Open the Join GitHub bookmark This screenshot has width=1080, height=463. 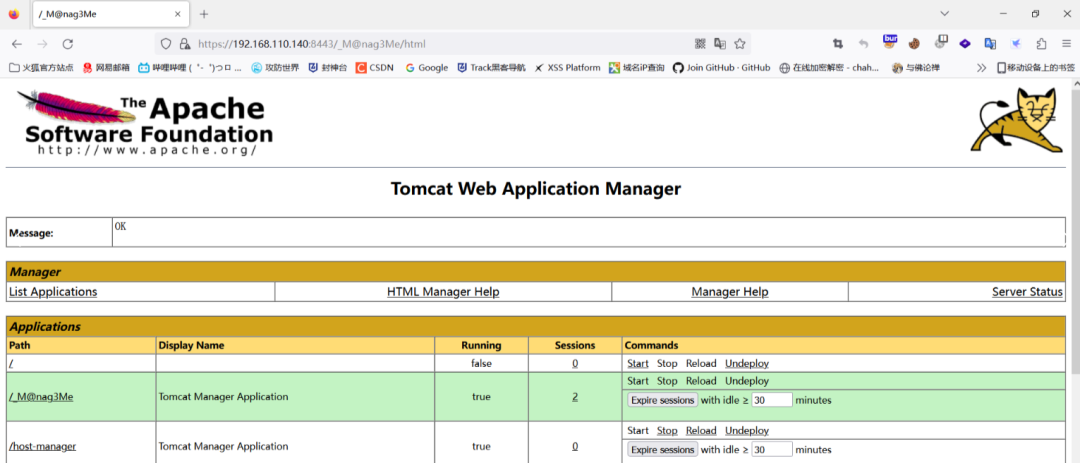tap(721, 68)
